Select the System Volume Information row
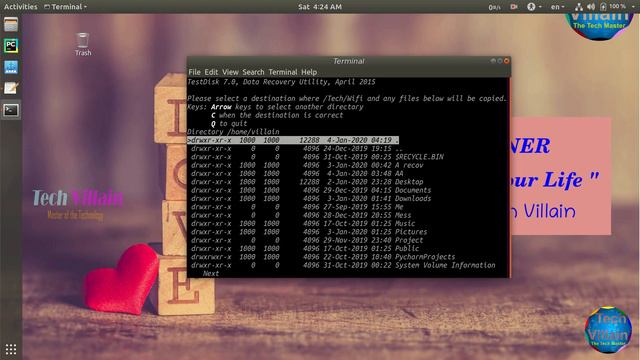This screenshot has width=640, height=360. click(343, 265)
